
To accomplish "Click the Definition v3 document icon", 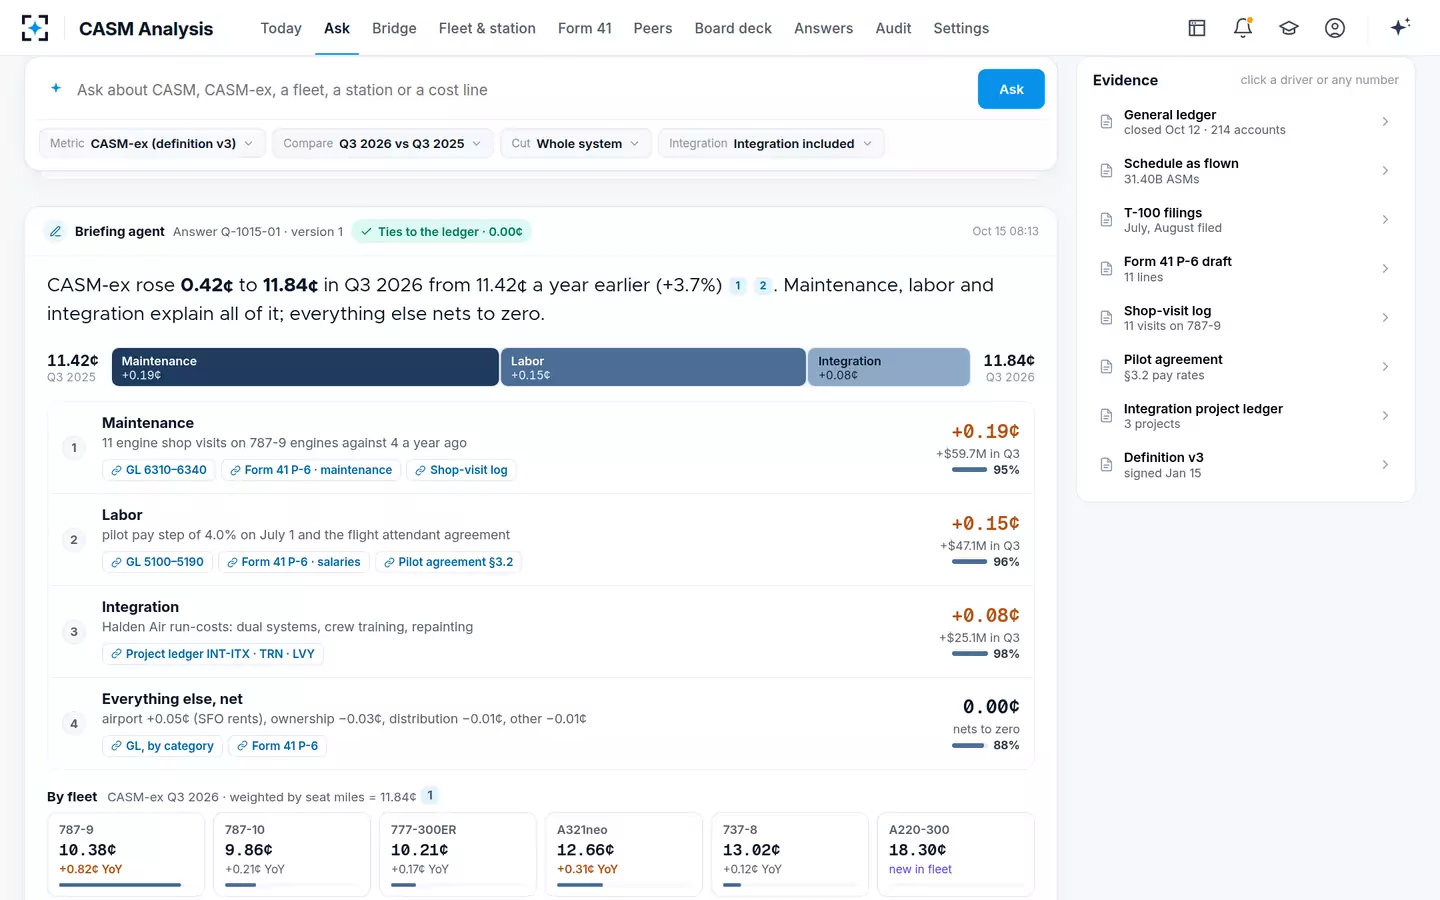I will pos(1106,465).
